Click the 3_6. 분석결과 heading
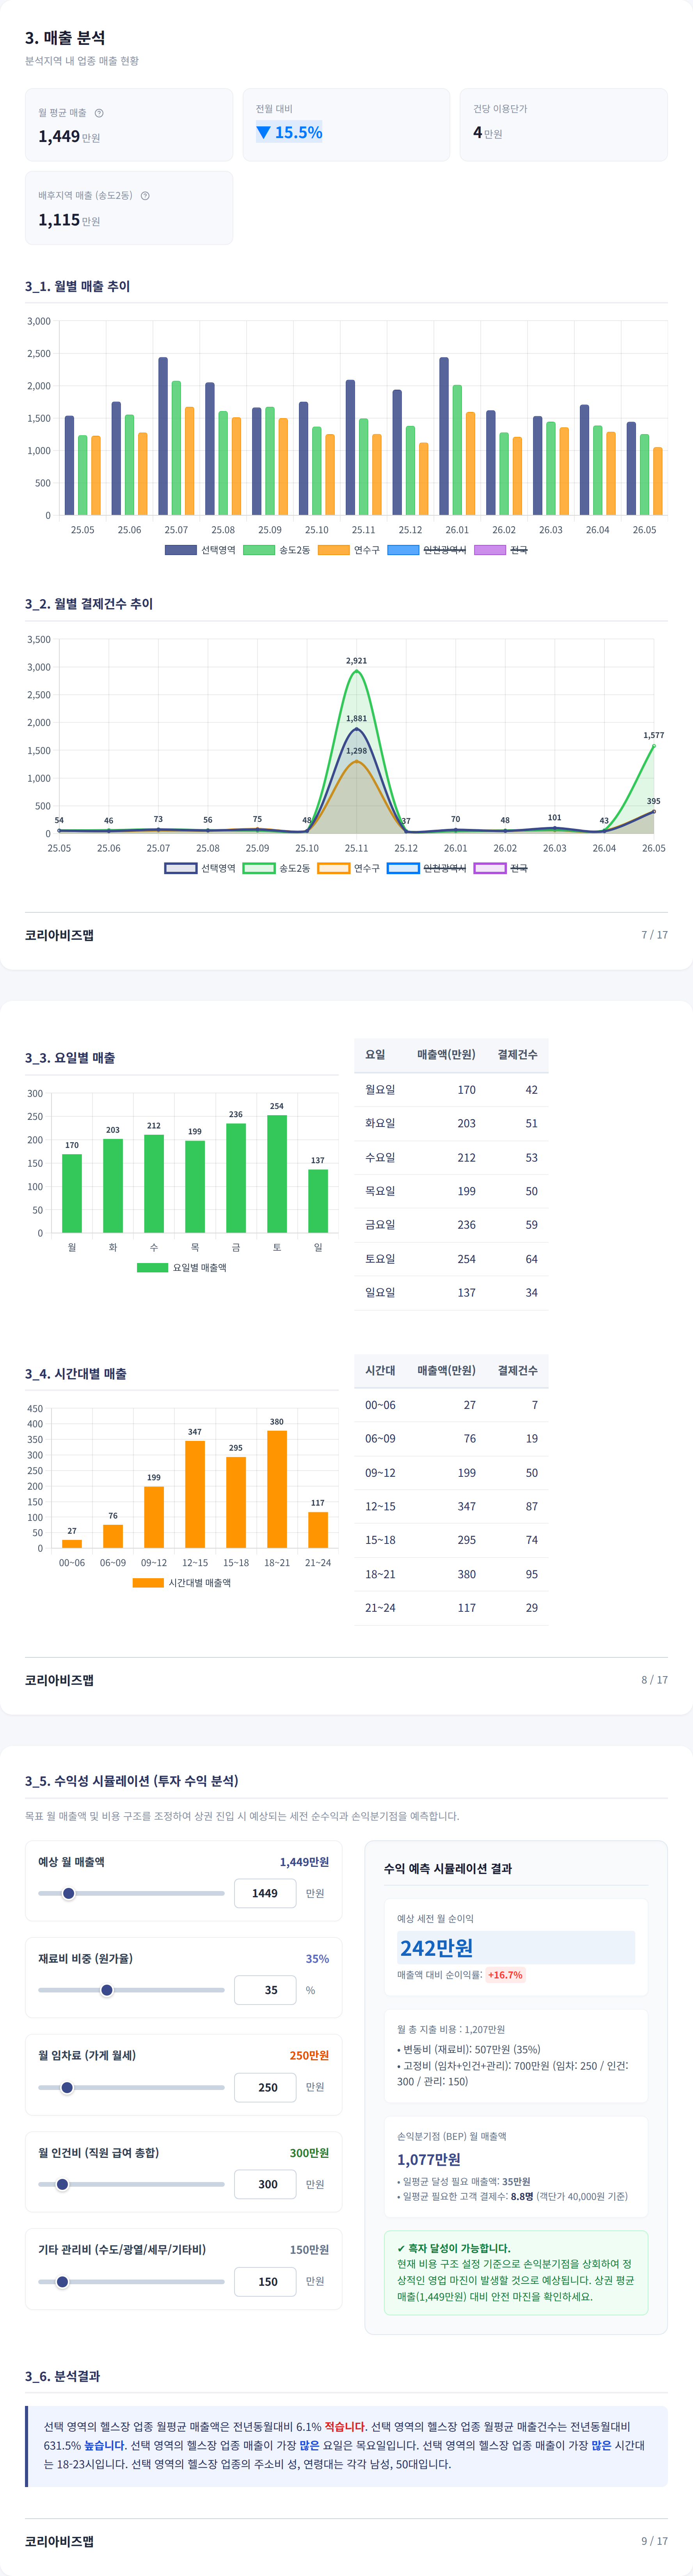The width and height of the screenshot is (693, 2576). [62, 2376]
